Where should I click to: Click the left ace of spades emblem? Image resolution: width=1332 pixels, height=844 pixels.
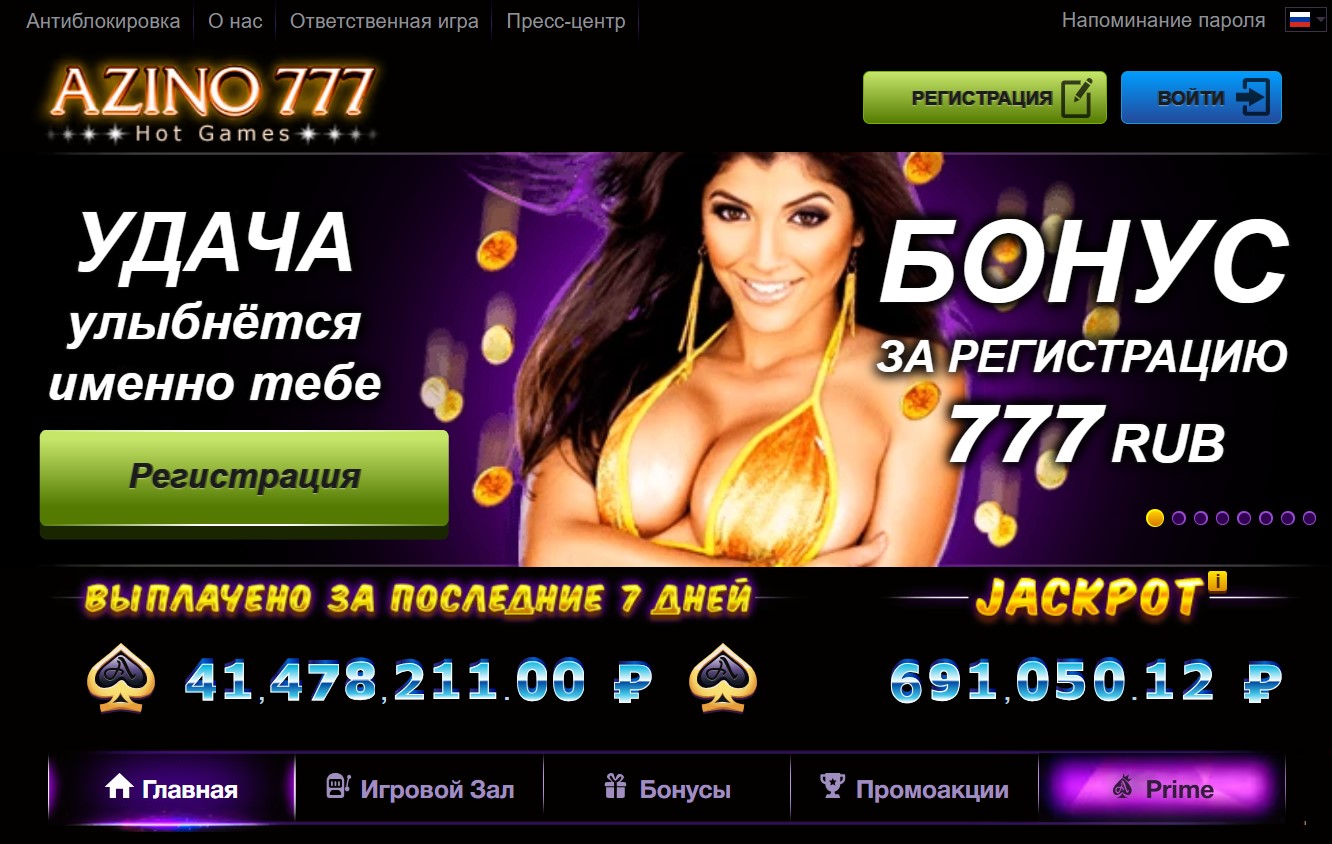pos(121,679)
